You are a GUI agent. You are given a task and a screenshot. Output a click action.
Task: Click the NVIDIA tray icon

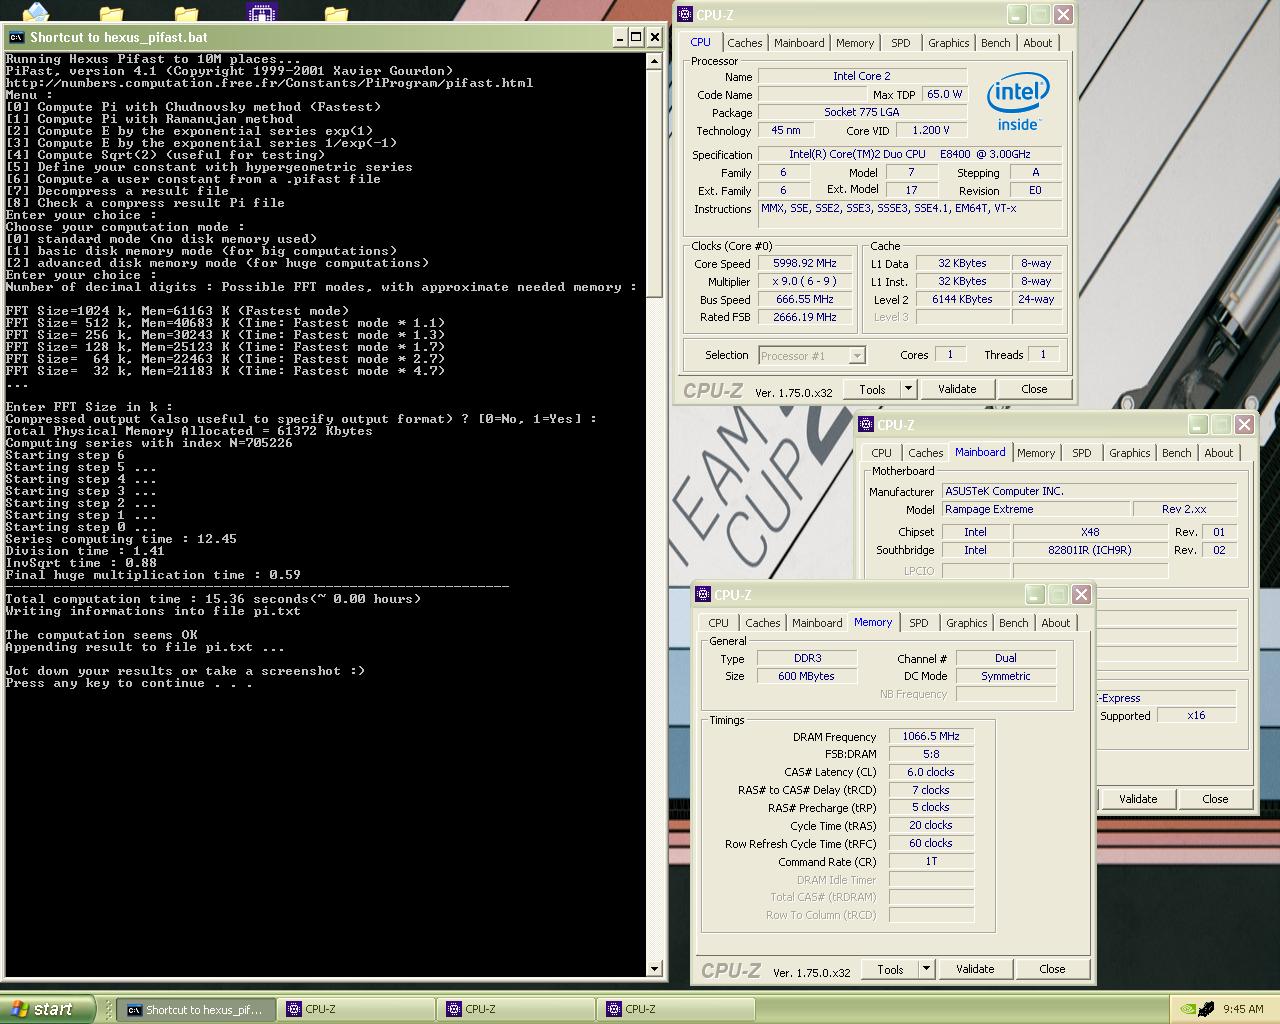[x=1187, y=1009]
